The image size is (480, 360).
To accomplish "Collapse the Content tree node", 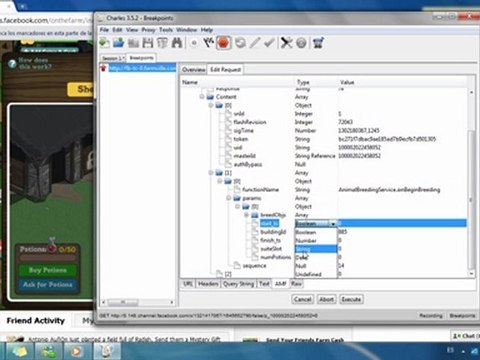I will (x=202, y=97).
